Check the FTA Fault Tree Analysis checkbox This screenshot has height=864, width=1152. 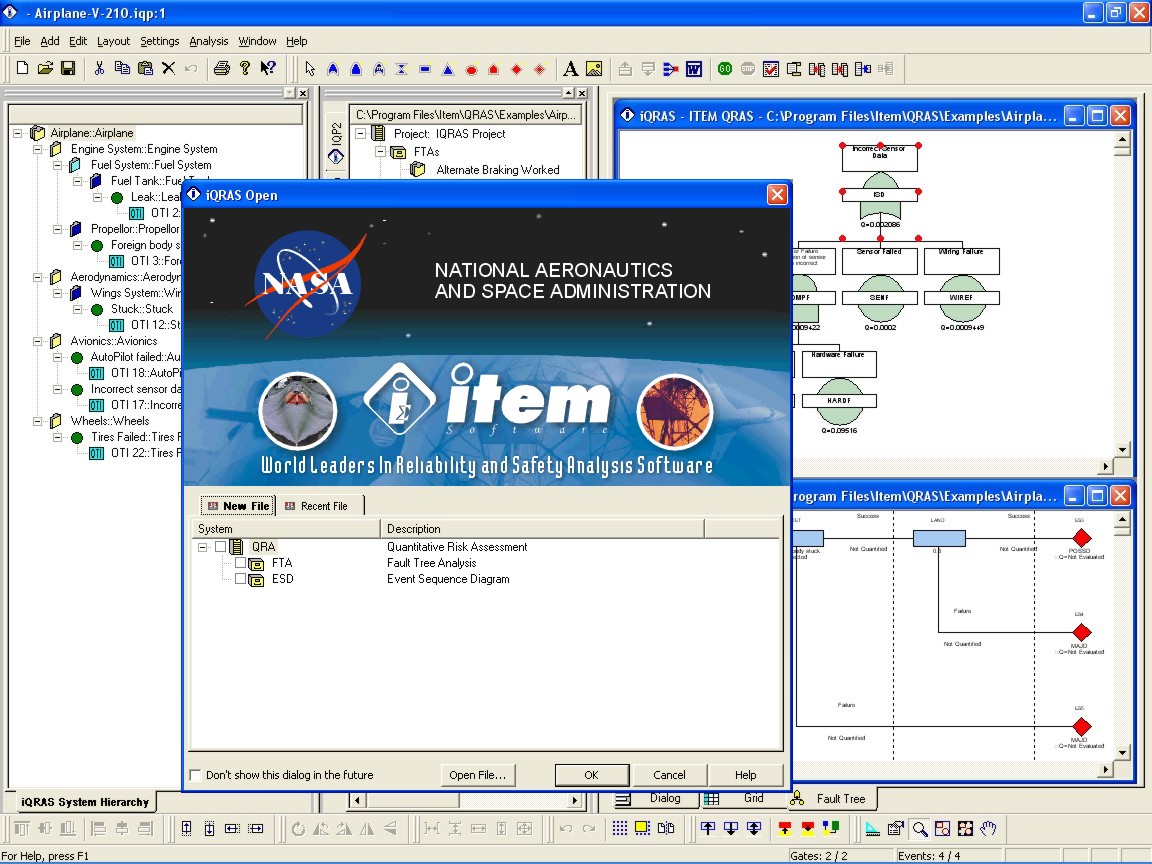[x=240, y=563]
